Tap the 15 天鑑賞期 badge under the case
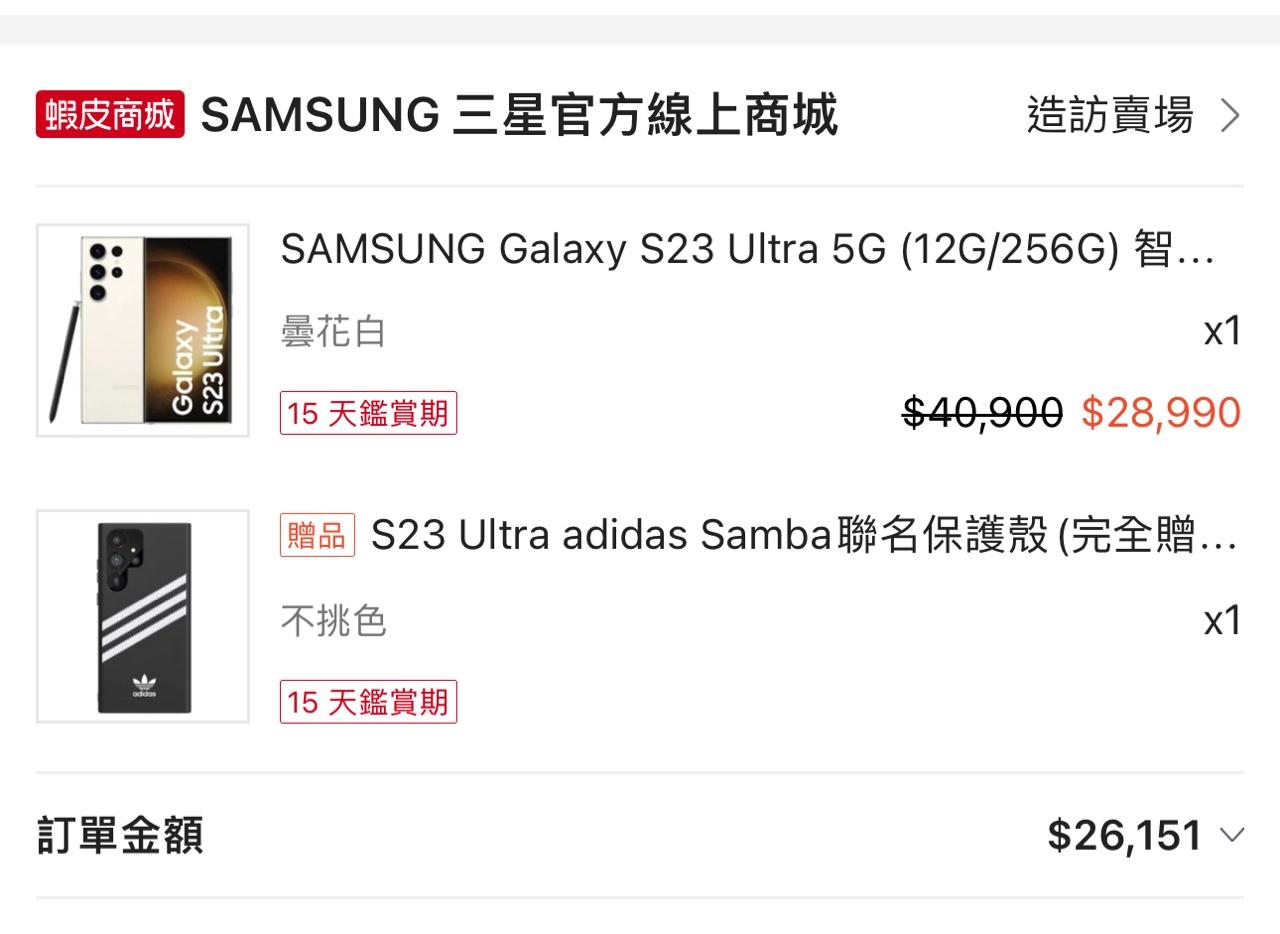 click(x=368, y=702)
